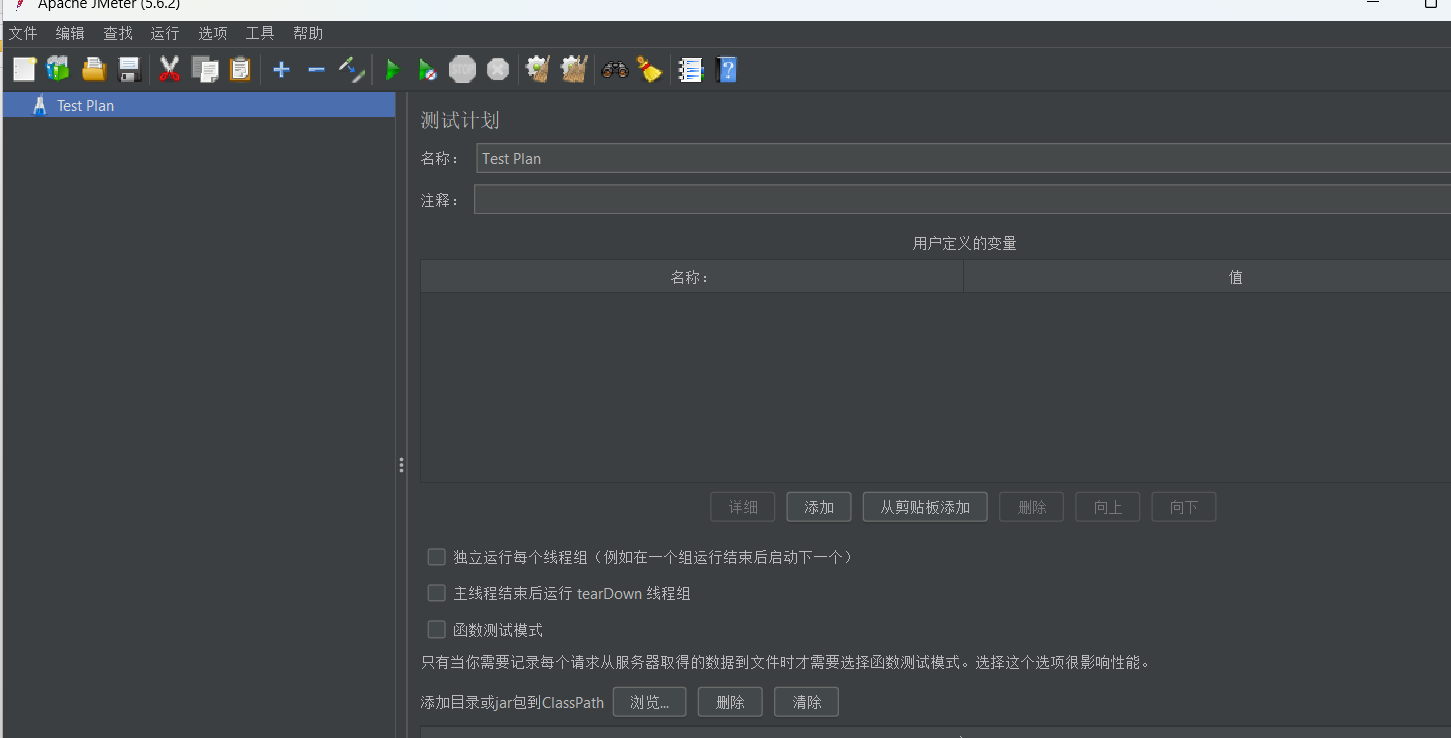Image resolution: width=1451 pixels, height=738 pixels.
Task: Click the 用户定义的变量 label
Action: 965,243
